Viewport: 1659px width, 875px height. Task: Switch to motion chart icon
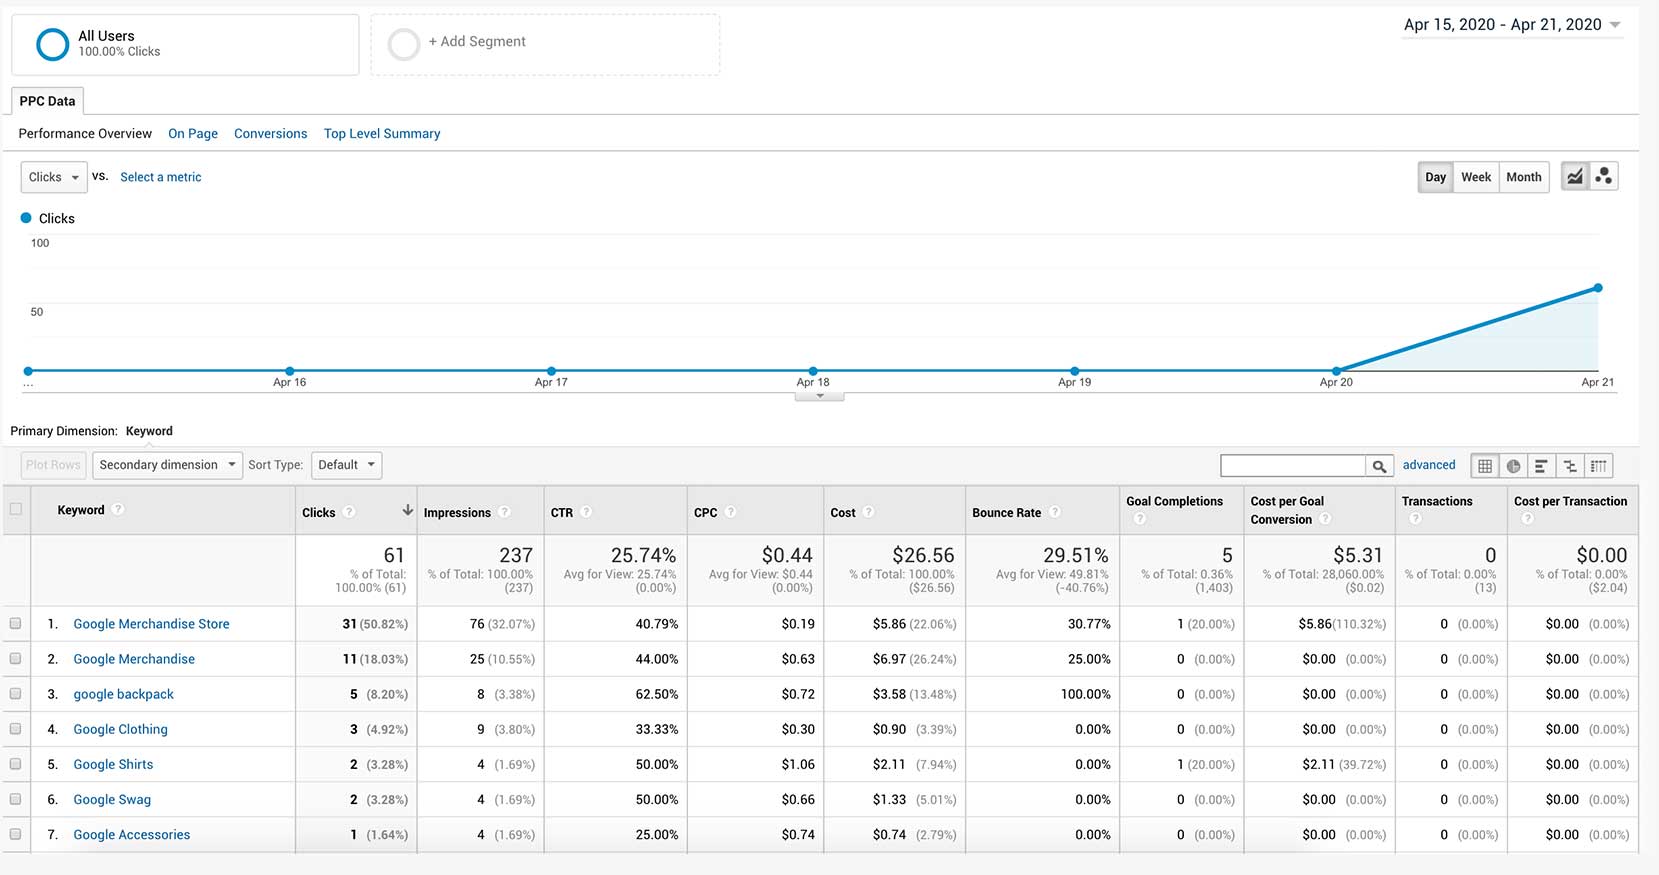coord(1604,177)
